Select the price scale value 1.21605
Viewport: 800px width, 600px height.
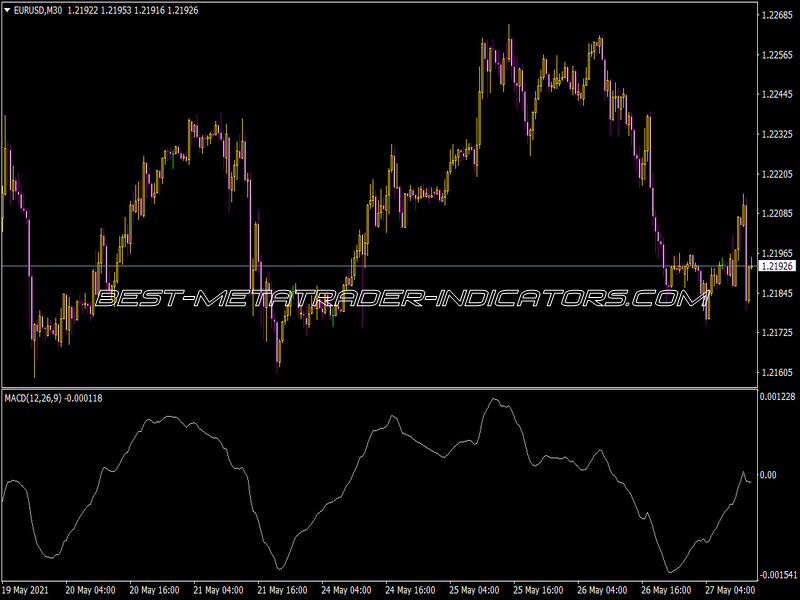click(x=777, y=372)
